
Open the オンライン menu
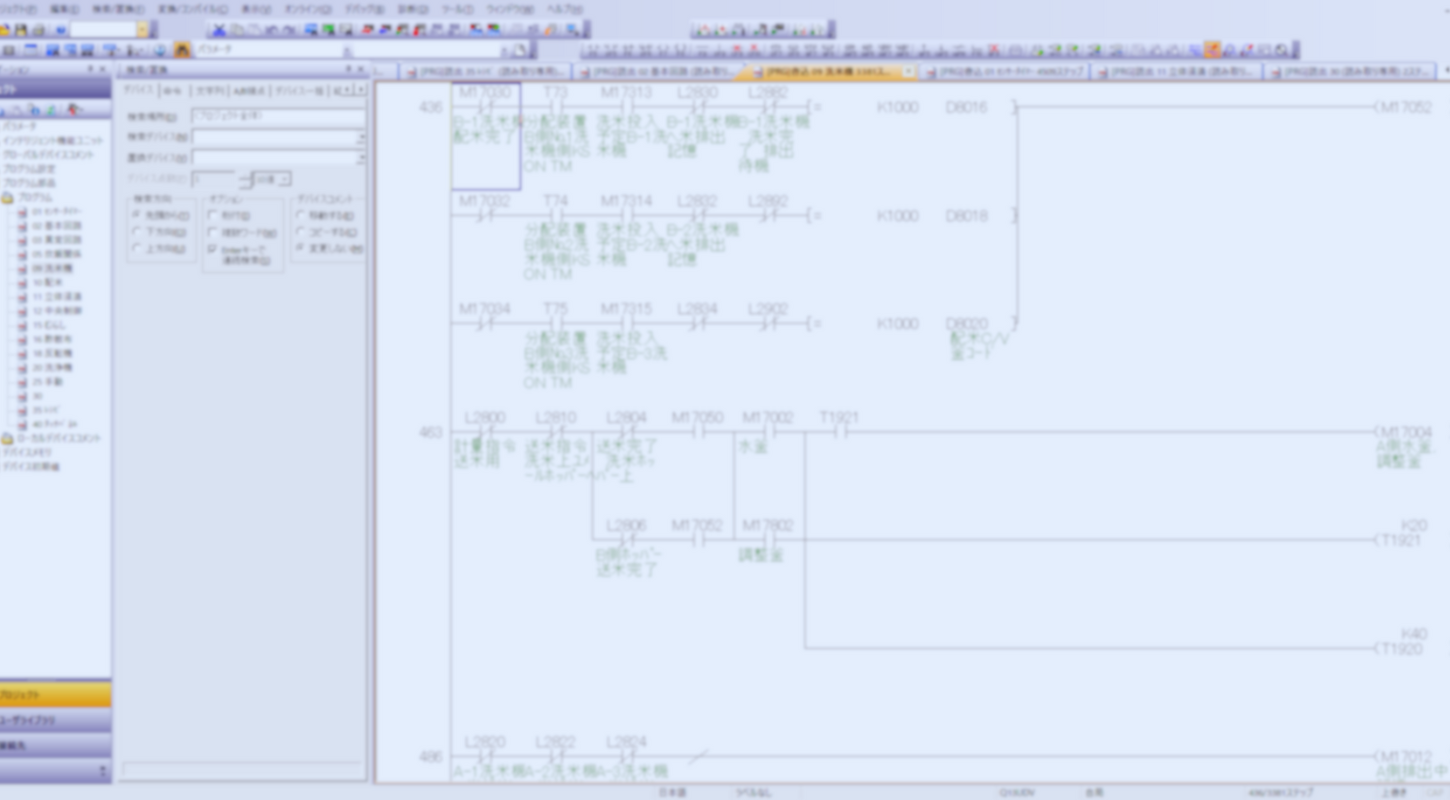tap(300, 8)
